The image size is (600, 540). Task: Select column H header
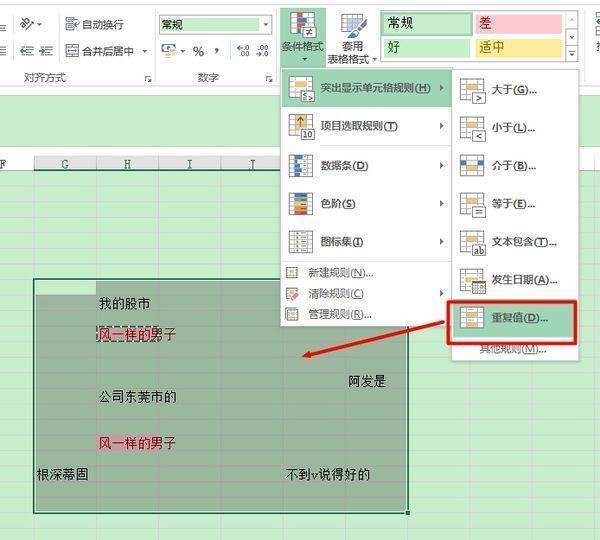click(x=127, y=164)
